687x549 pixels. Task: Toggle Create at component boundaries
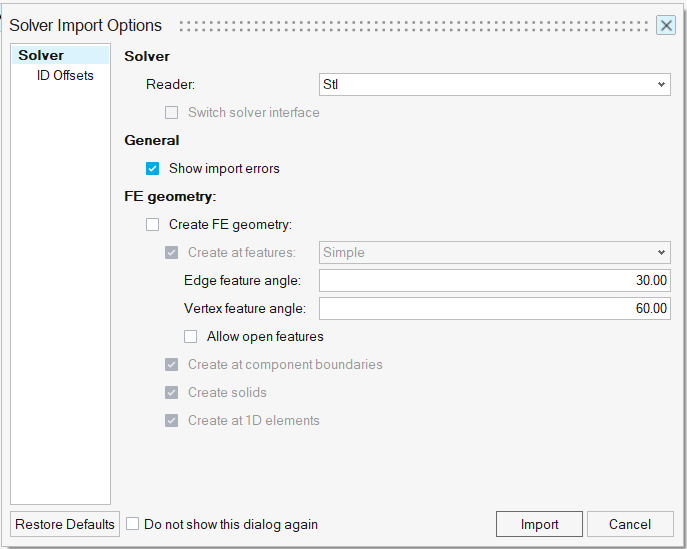tap(171, 365)
